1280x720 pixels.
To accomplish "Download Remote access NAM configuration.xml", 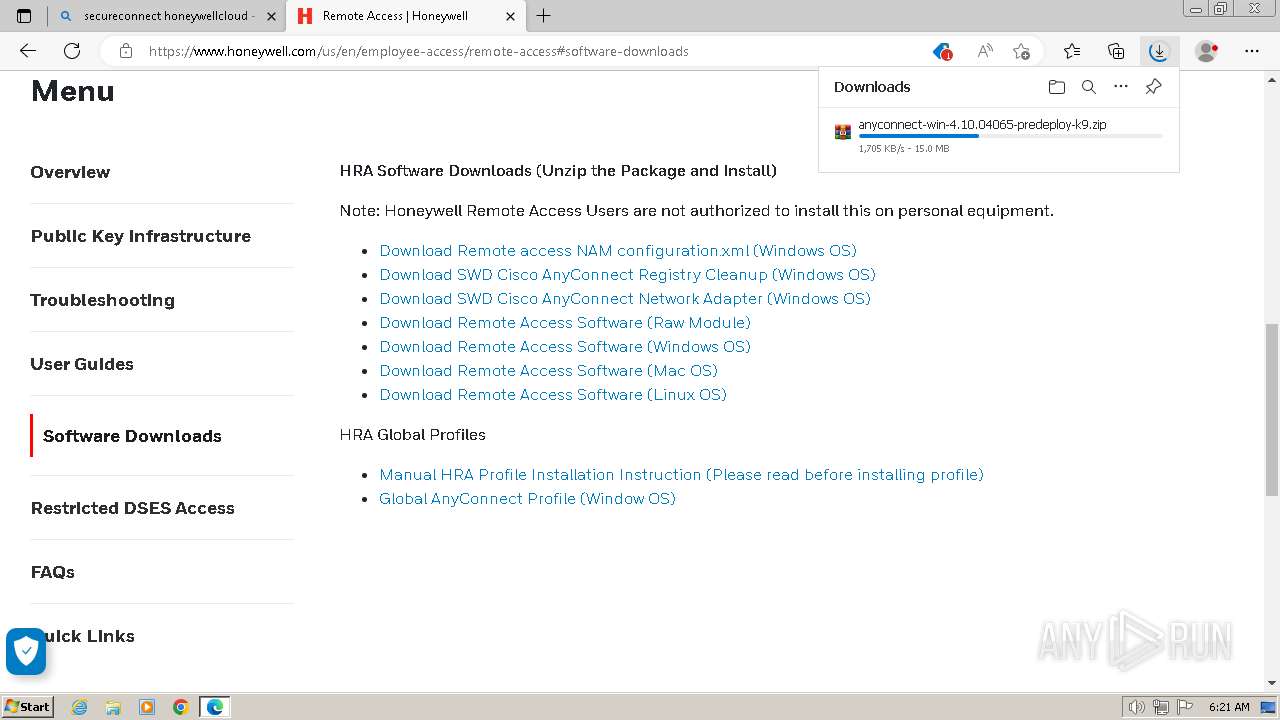I will [x=618, y=251].
